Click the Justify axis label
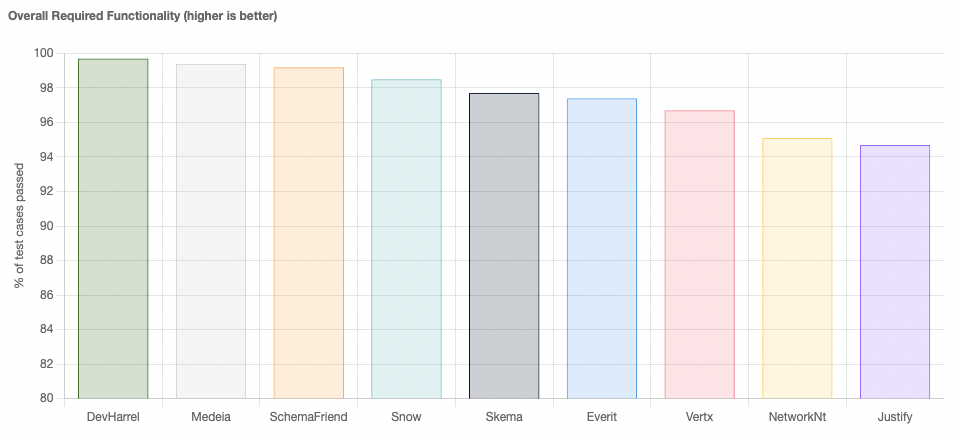This screenshot has height=436, width=955. pyautogui.click(x=895, y=418)
